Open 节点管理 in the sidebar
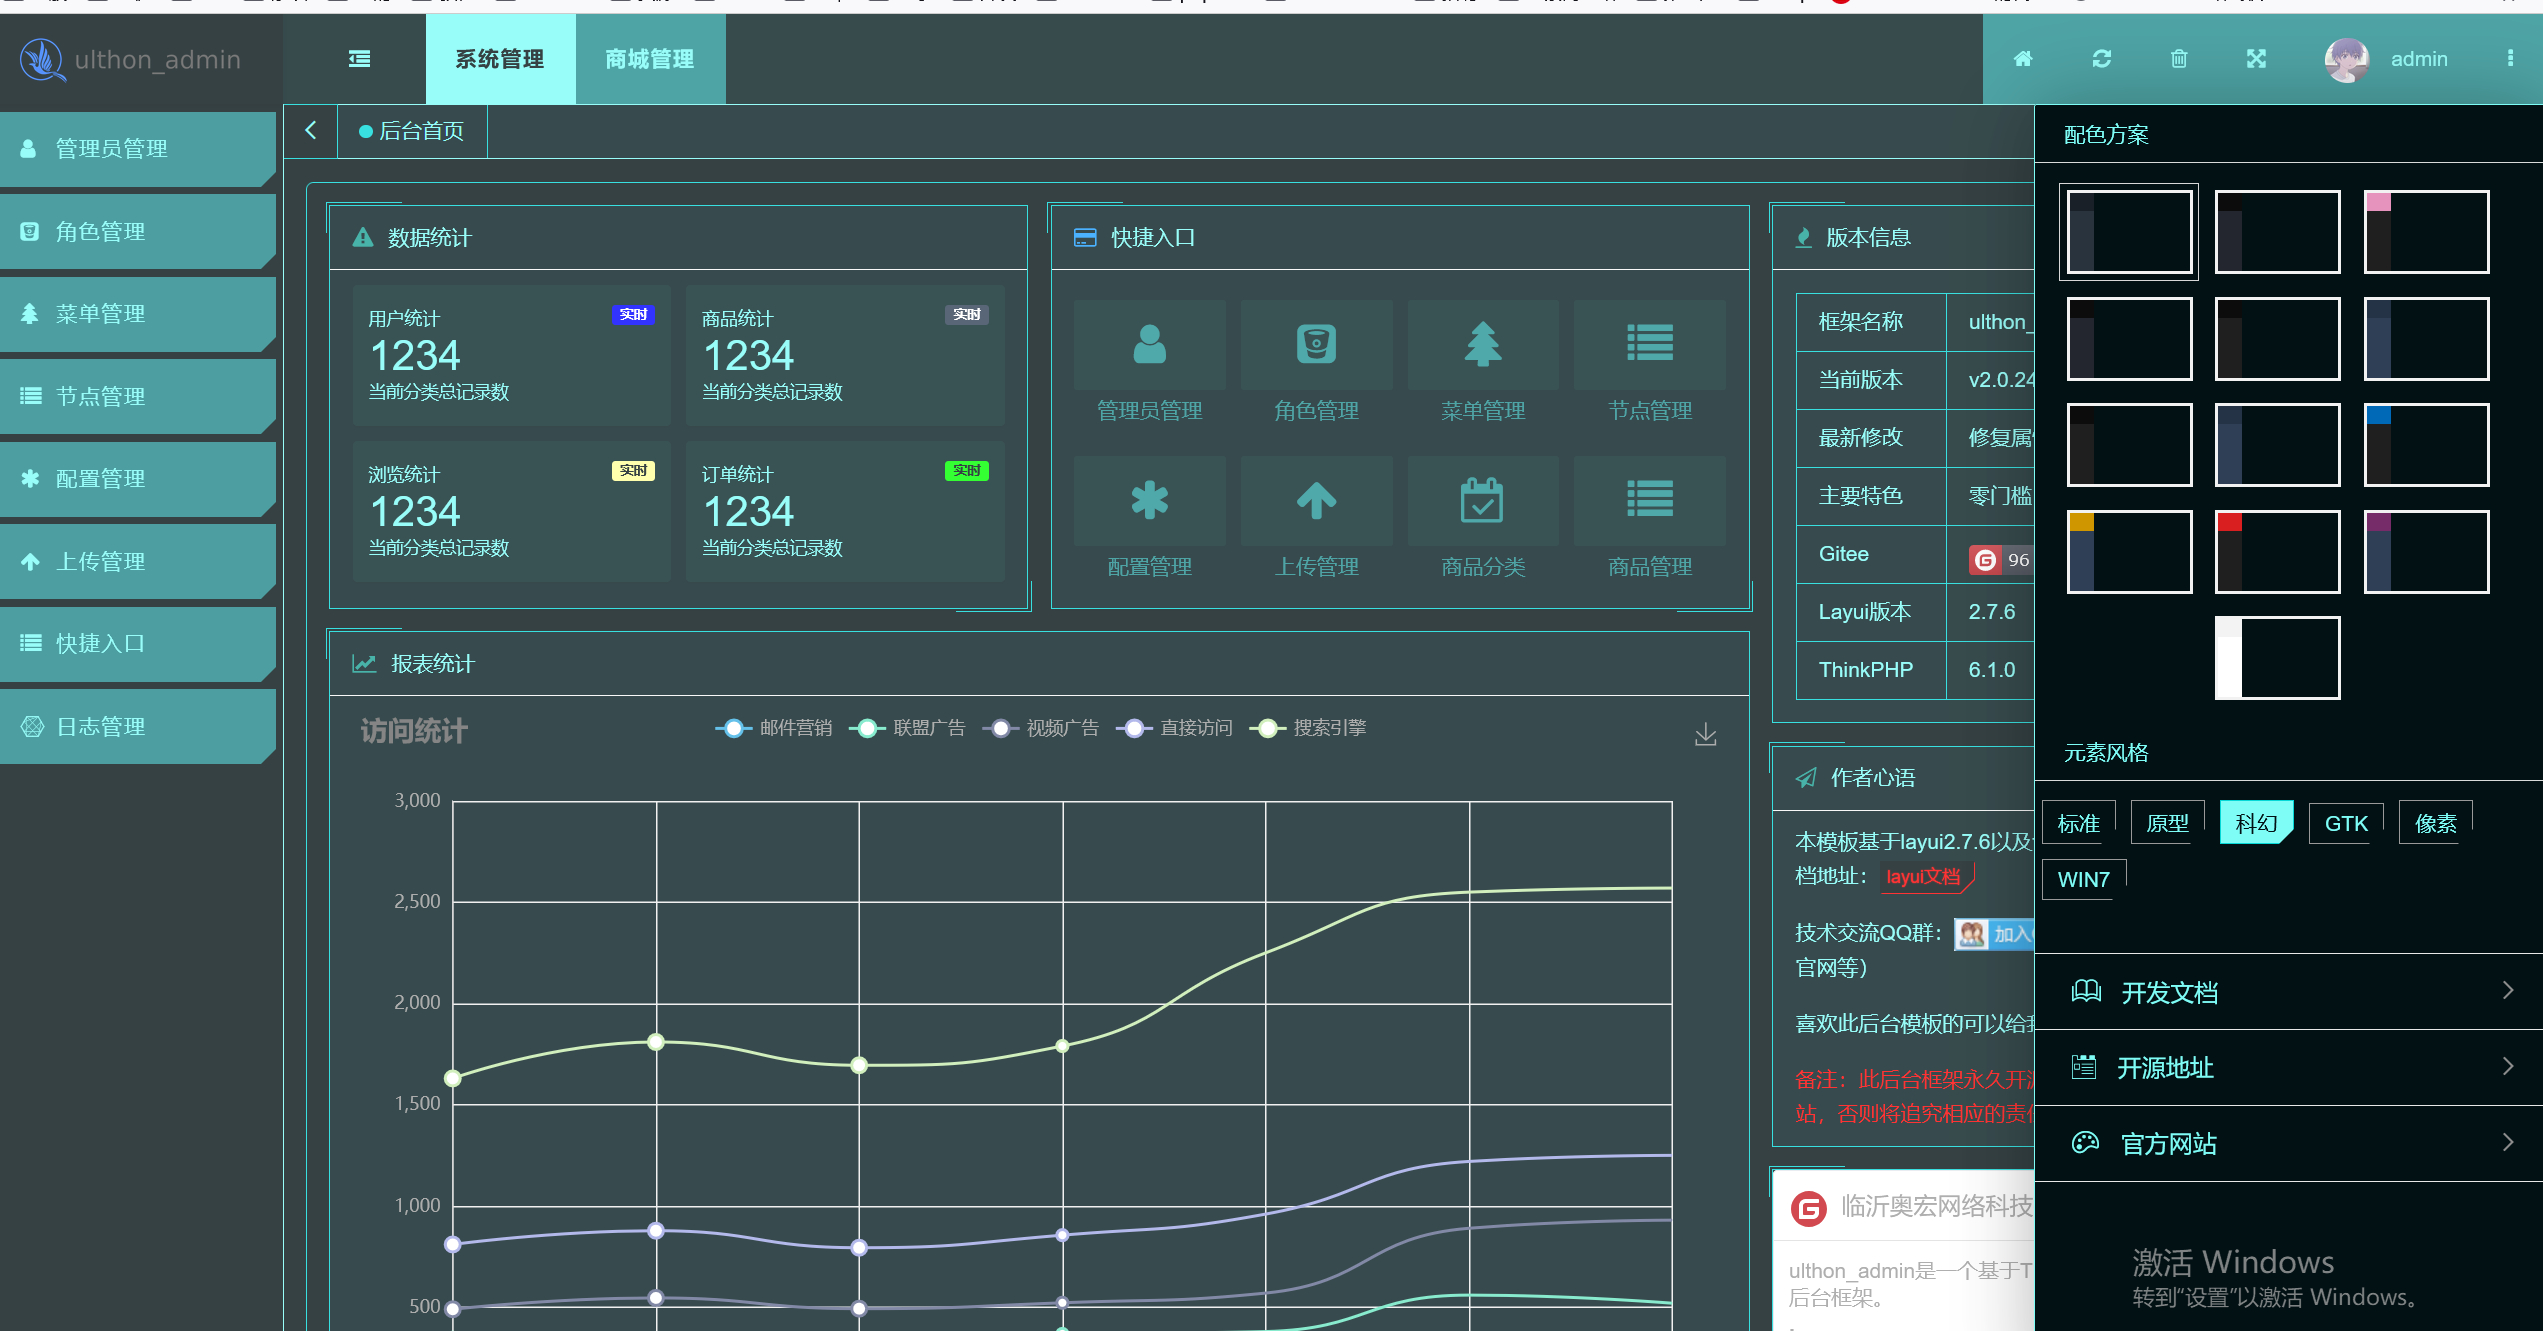 (138, 397)
